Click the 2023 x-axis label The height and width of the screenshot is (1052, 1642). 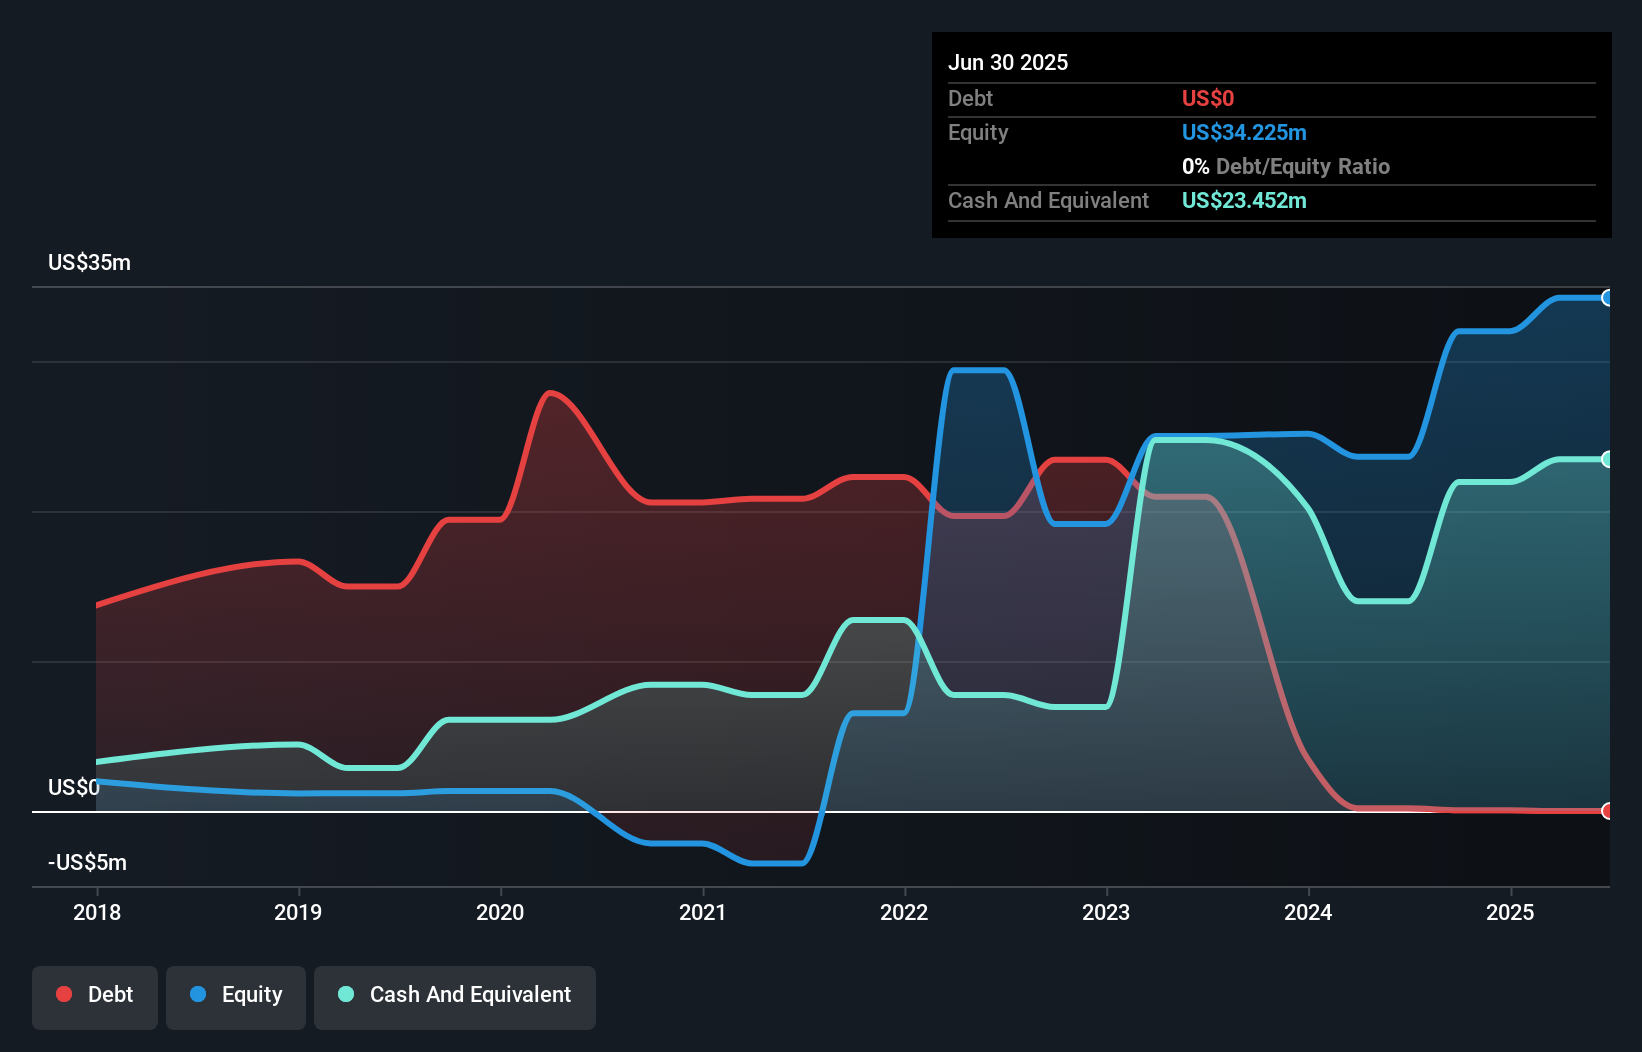coord(1106,912)
